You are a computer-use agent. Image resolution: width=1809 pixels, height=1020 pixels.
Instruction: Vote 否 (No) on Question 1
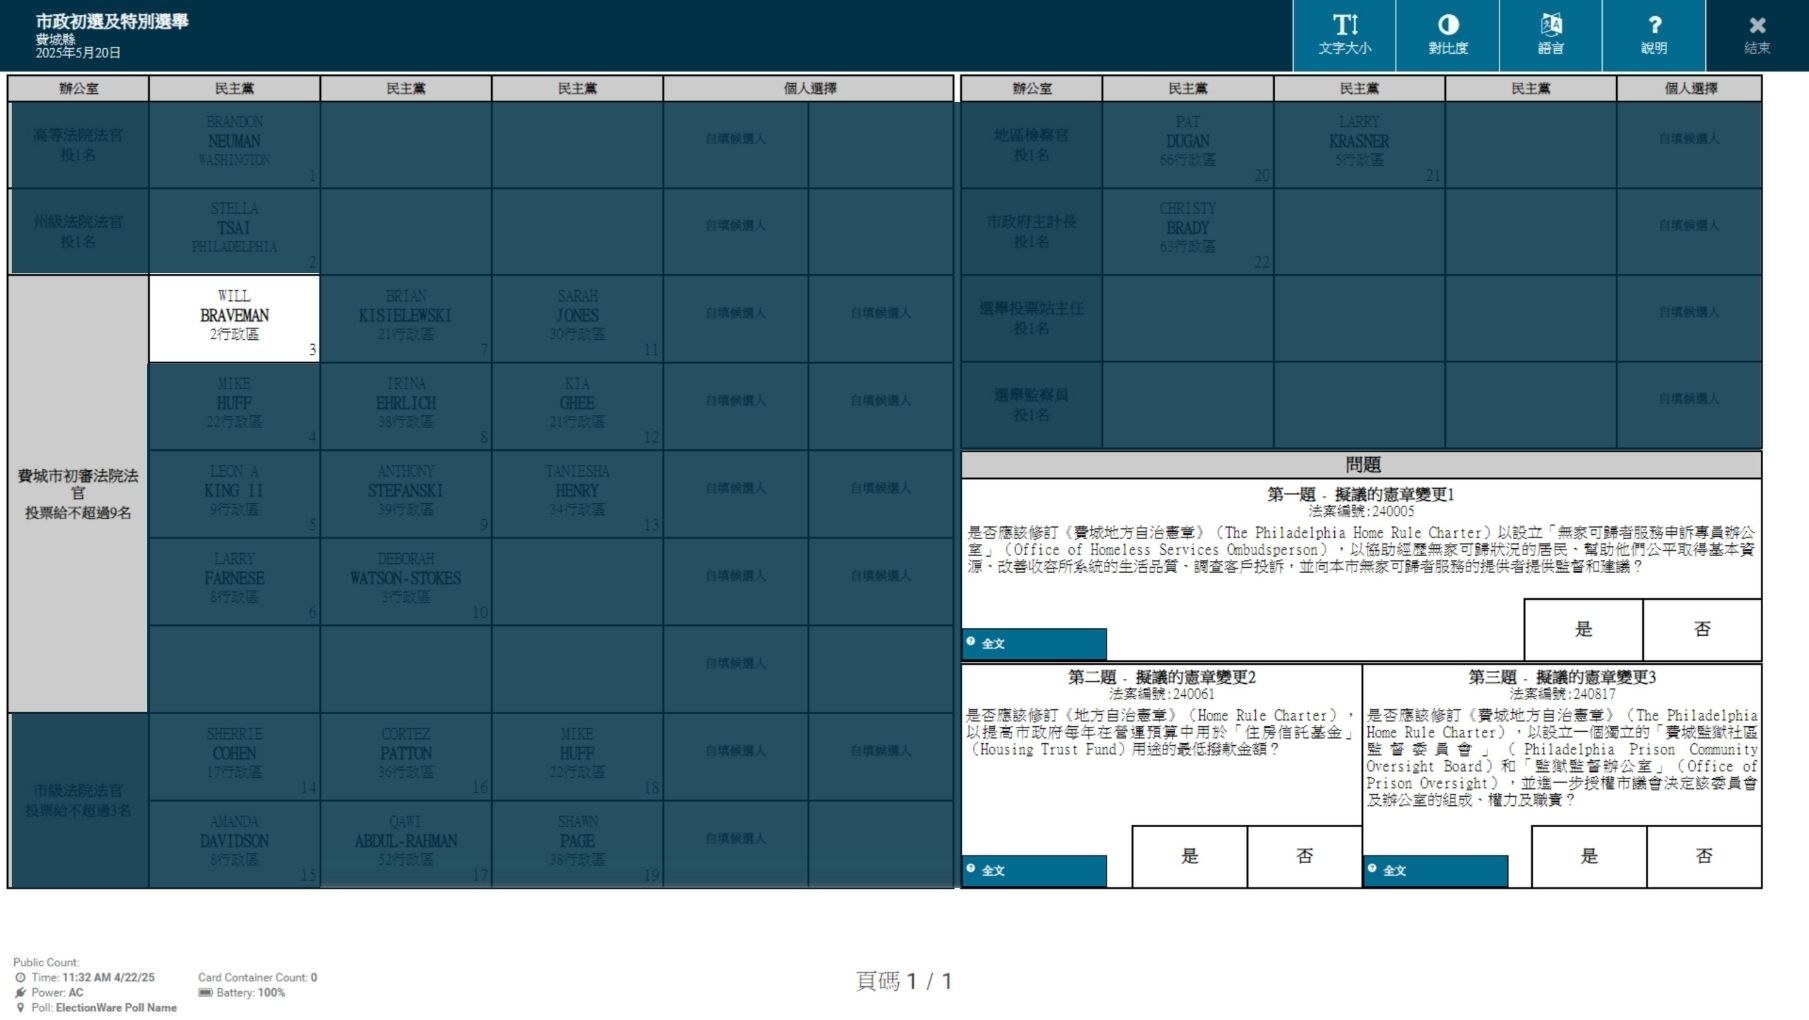pos(1702,629)
